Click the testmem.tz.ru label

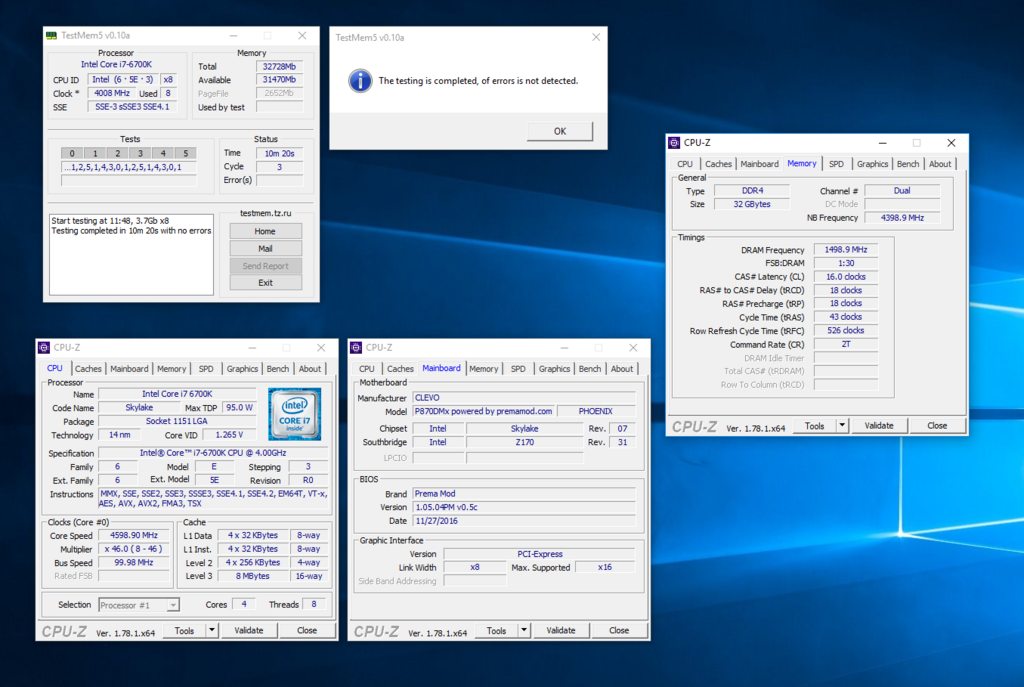tap(266, 214)
